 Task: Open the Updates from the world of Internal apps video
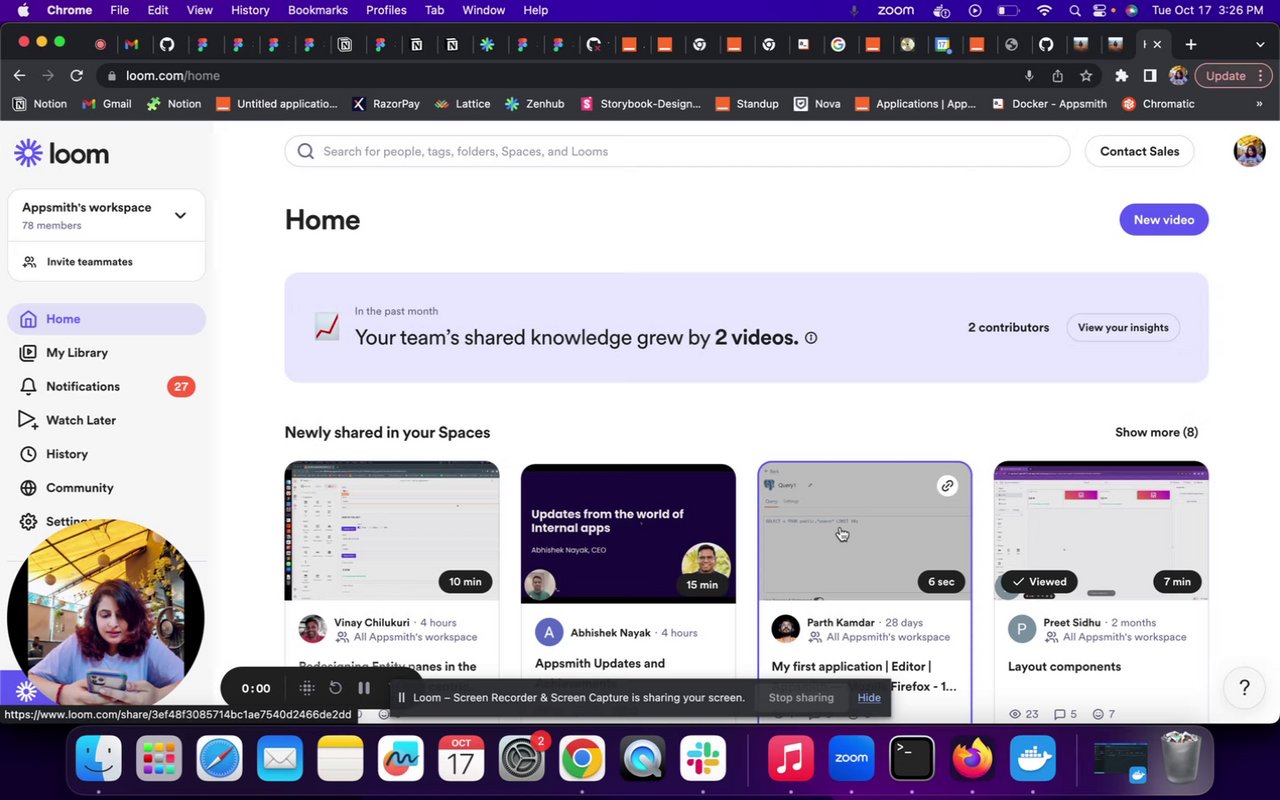pyautogui.click(x=628, y=533)
